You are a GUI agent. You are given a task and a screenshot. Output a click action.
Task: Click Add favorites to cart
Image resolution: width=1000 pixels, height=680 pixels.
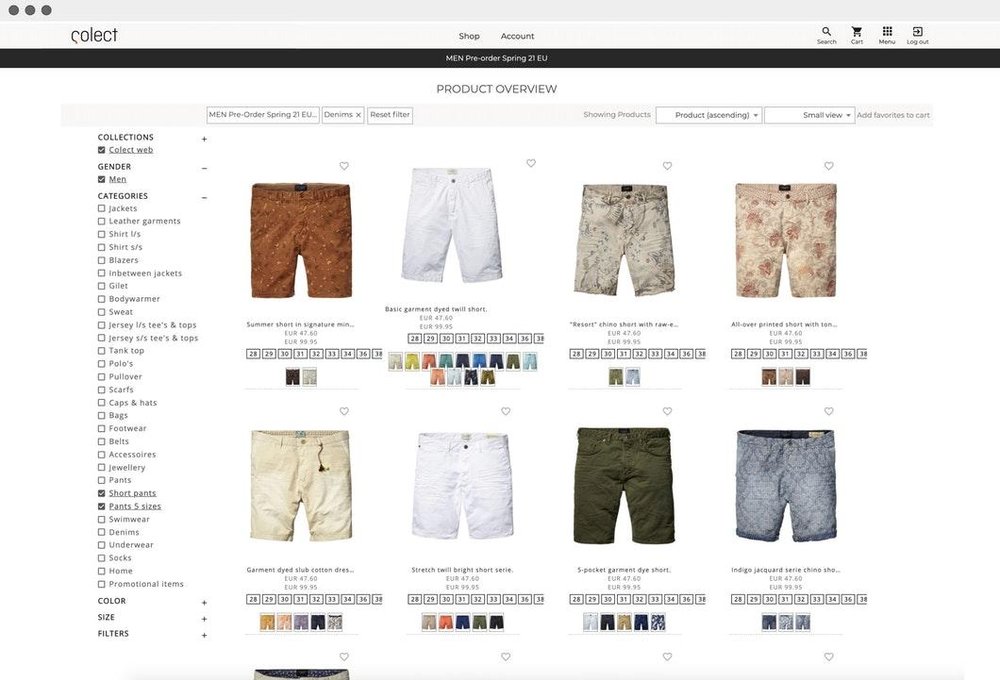[x=891, y=114]
